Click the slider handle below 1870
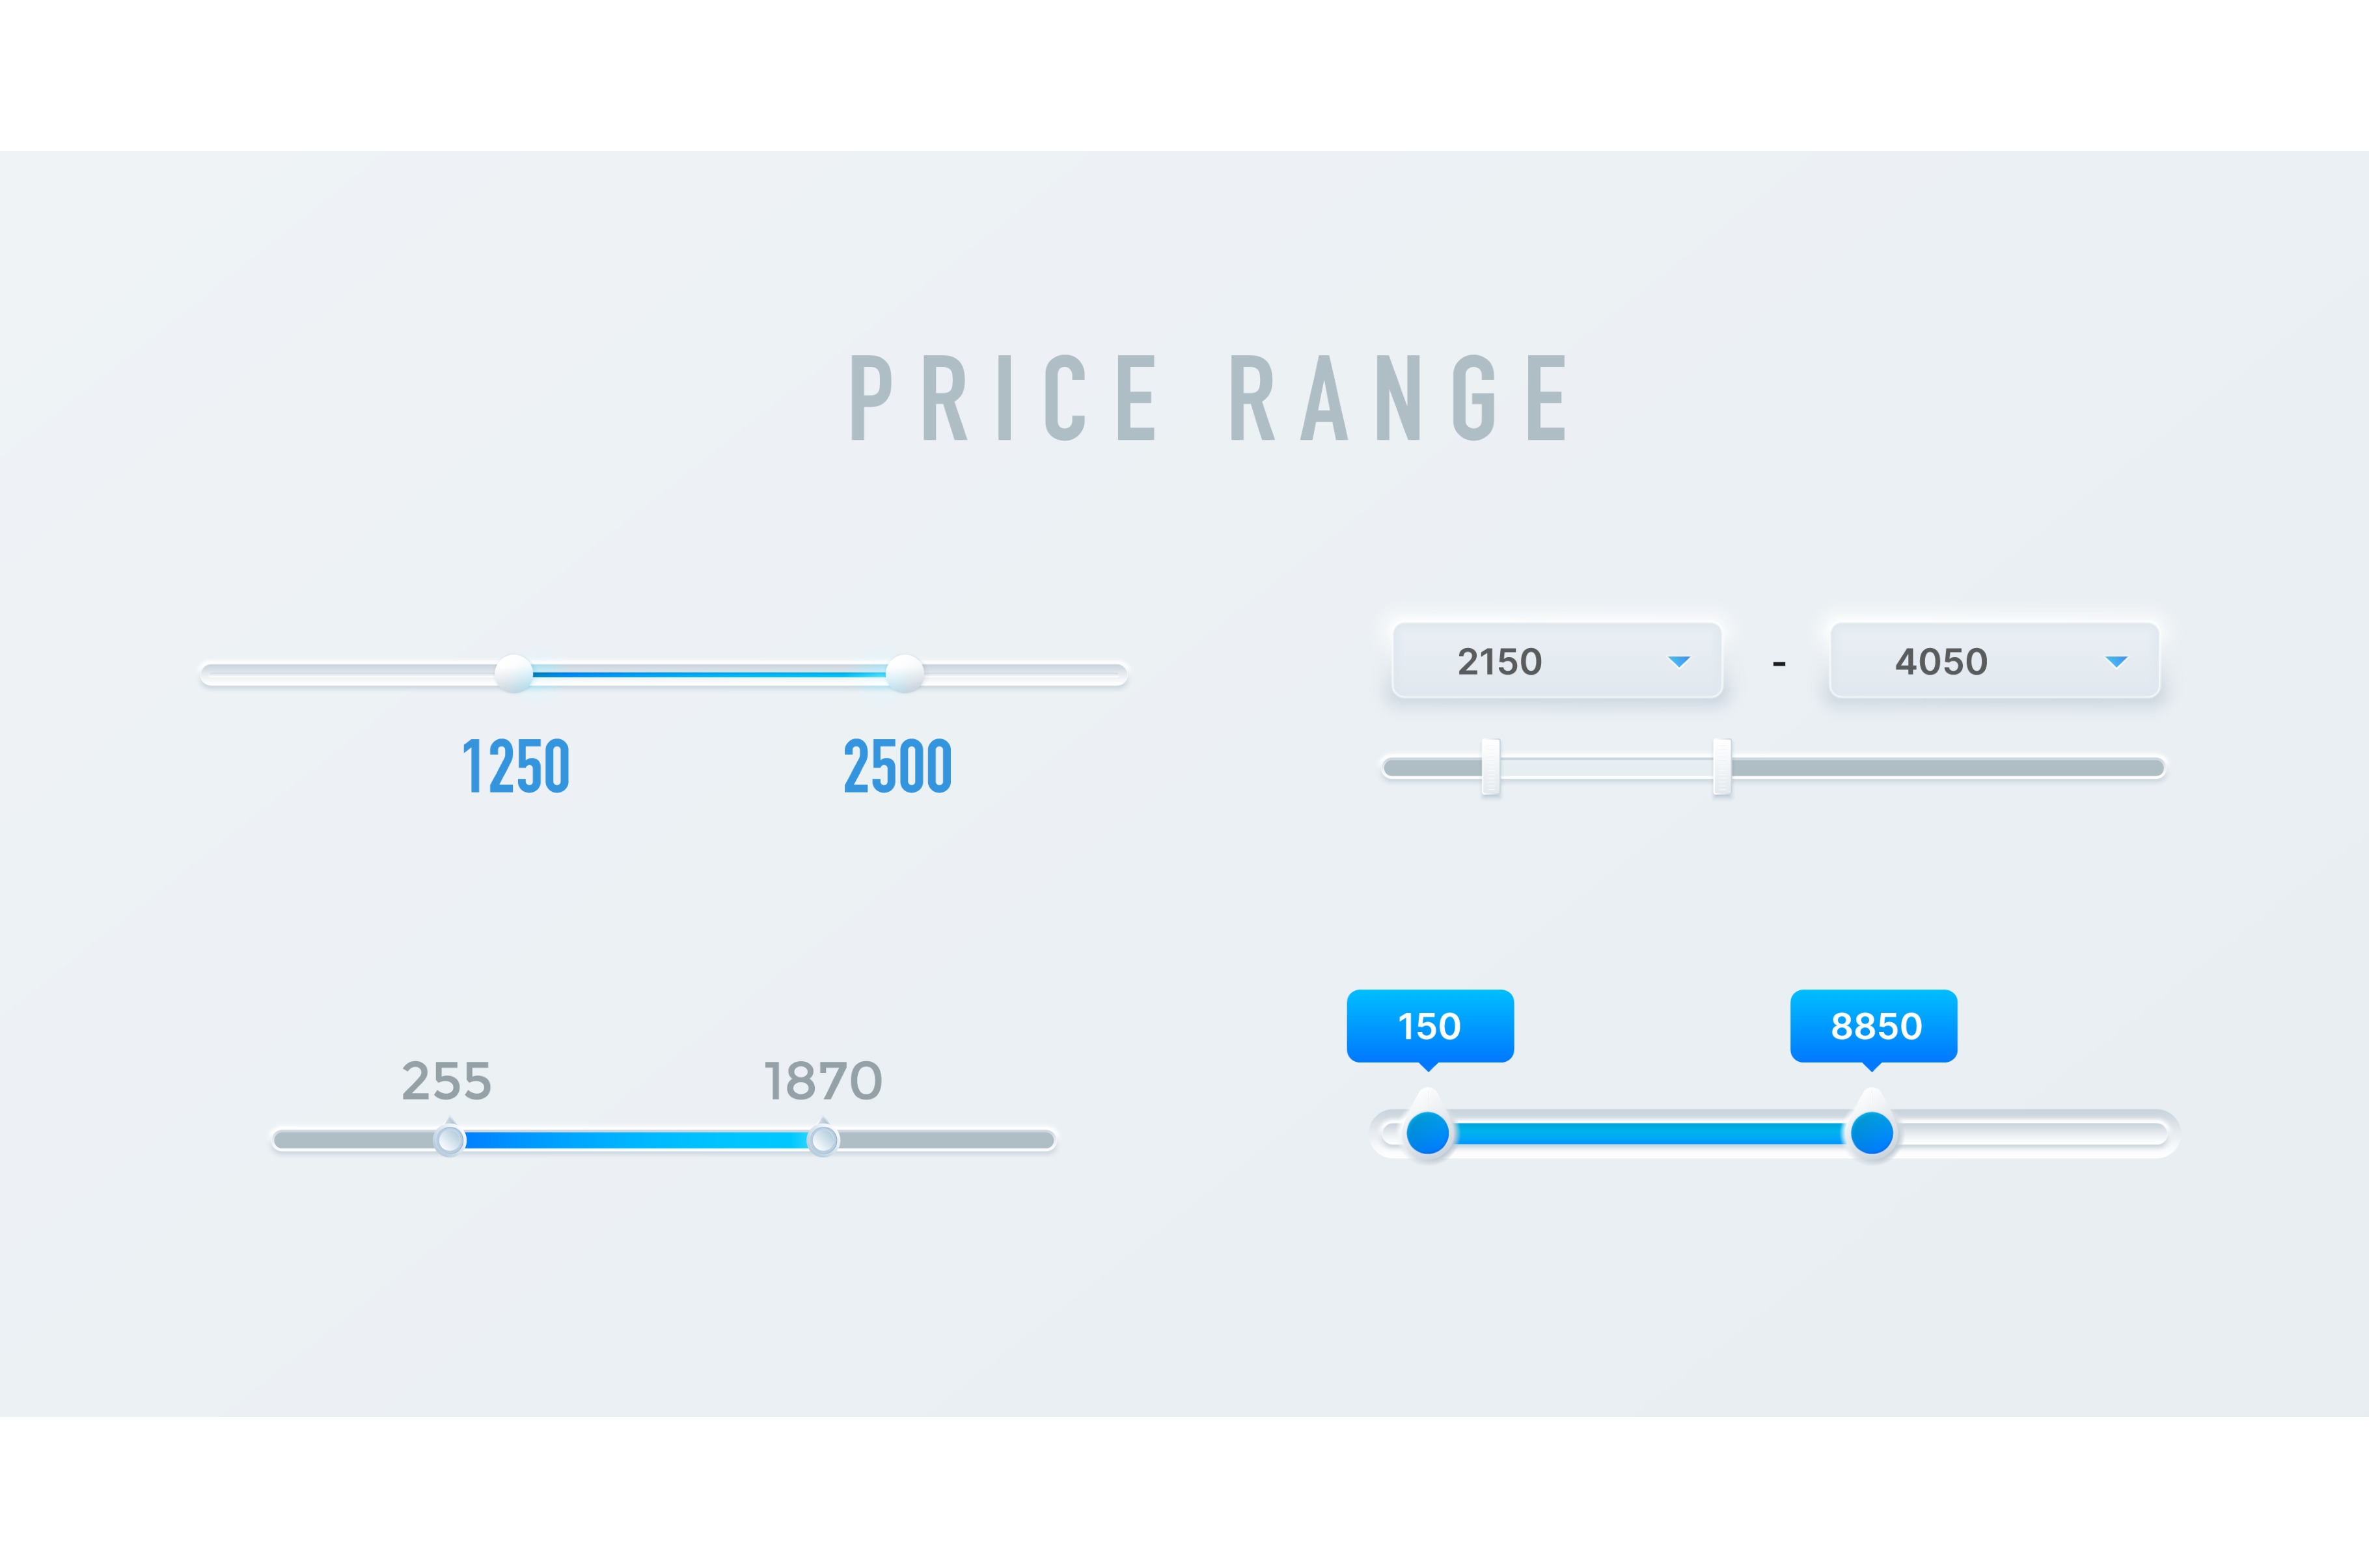 click(x=823, y=1140)
